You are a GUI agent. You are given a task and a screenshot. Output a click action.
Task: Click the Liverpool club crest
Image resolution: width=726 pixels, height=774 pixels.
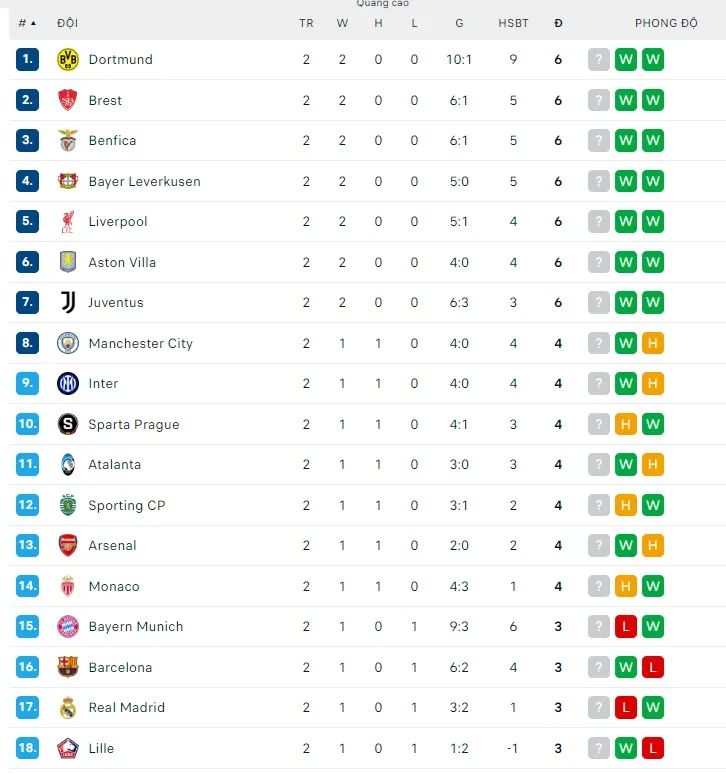68,222
